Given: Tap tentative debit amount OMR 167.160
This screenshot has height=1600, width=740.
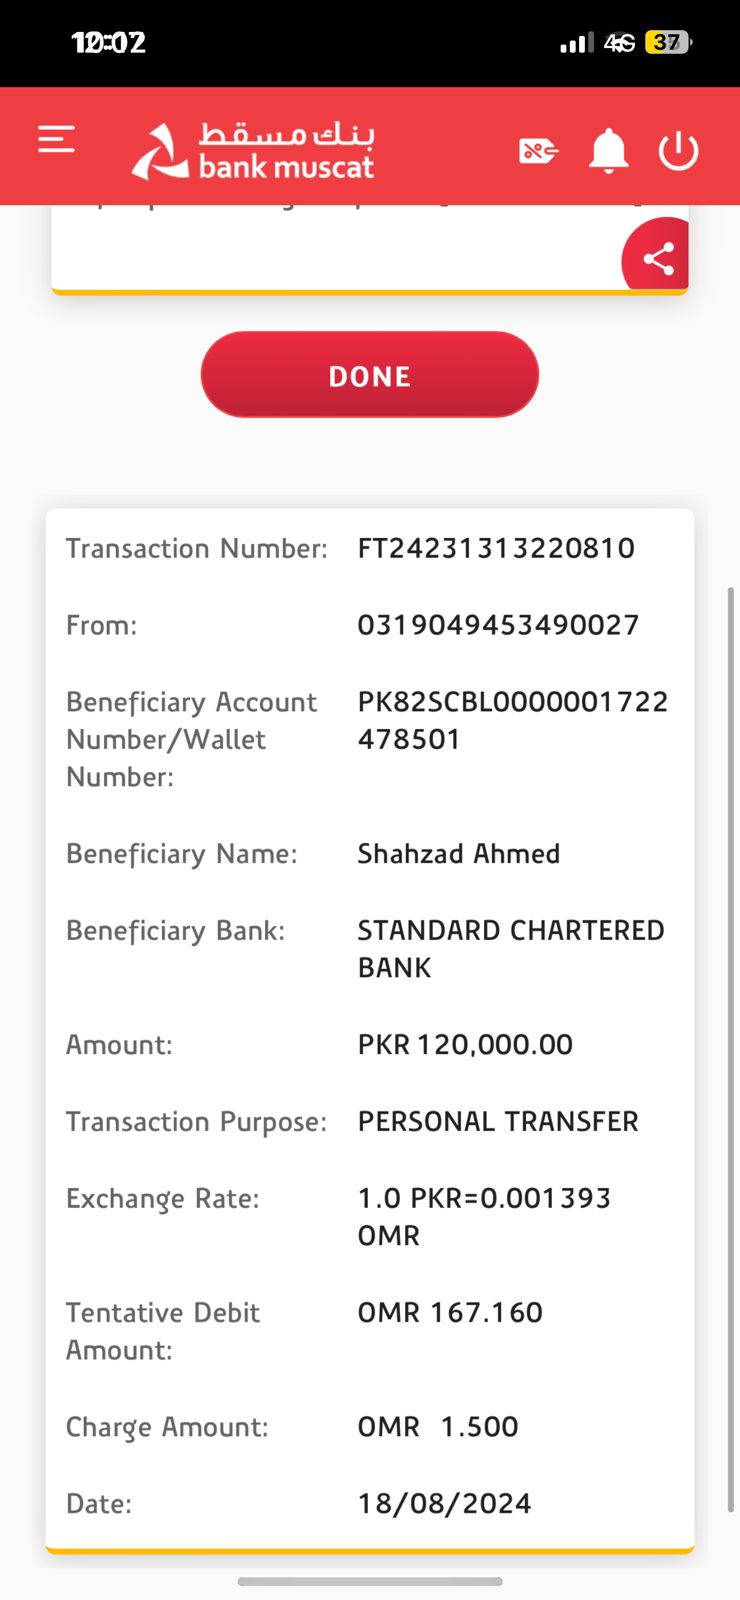Looking at the screenshot, I should tap(450, 1313).
